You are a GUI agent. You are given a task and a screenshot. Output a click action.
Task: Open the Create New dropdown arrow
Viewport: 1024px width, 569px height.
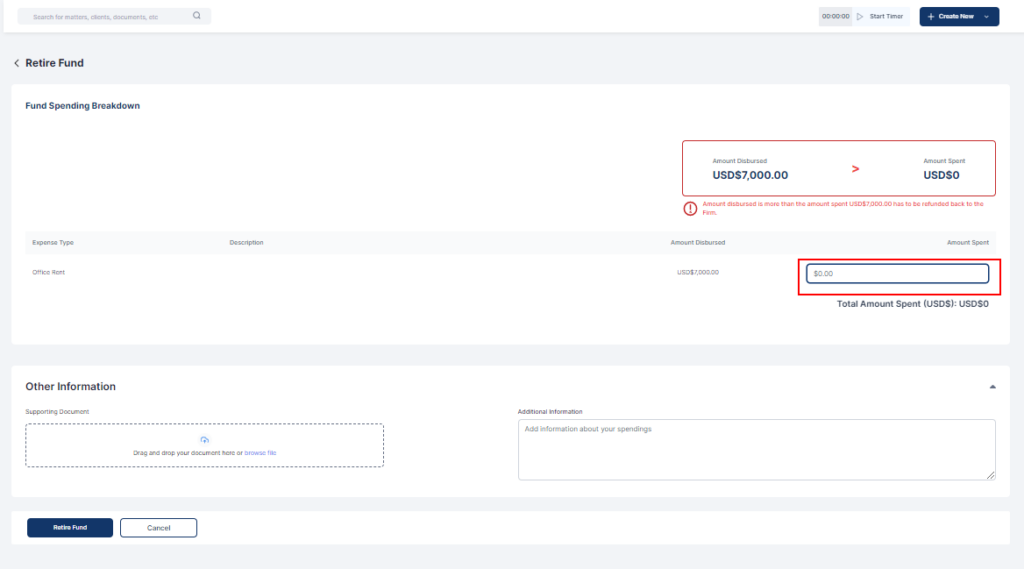click(x=986, y=17)
